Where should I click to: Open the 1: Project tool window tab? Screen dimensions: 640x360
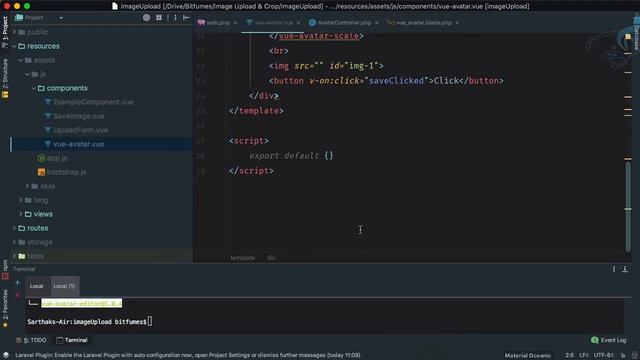5,33
